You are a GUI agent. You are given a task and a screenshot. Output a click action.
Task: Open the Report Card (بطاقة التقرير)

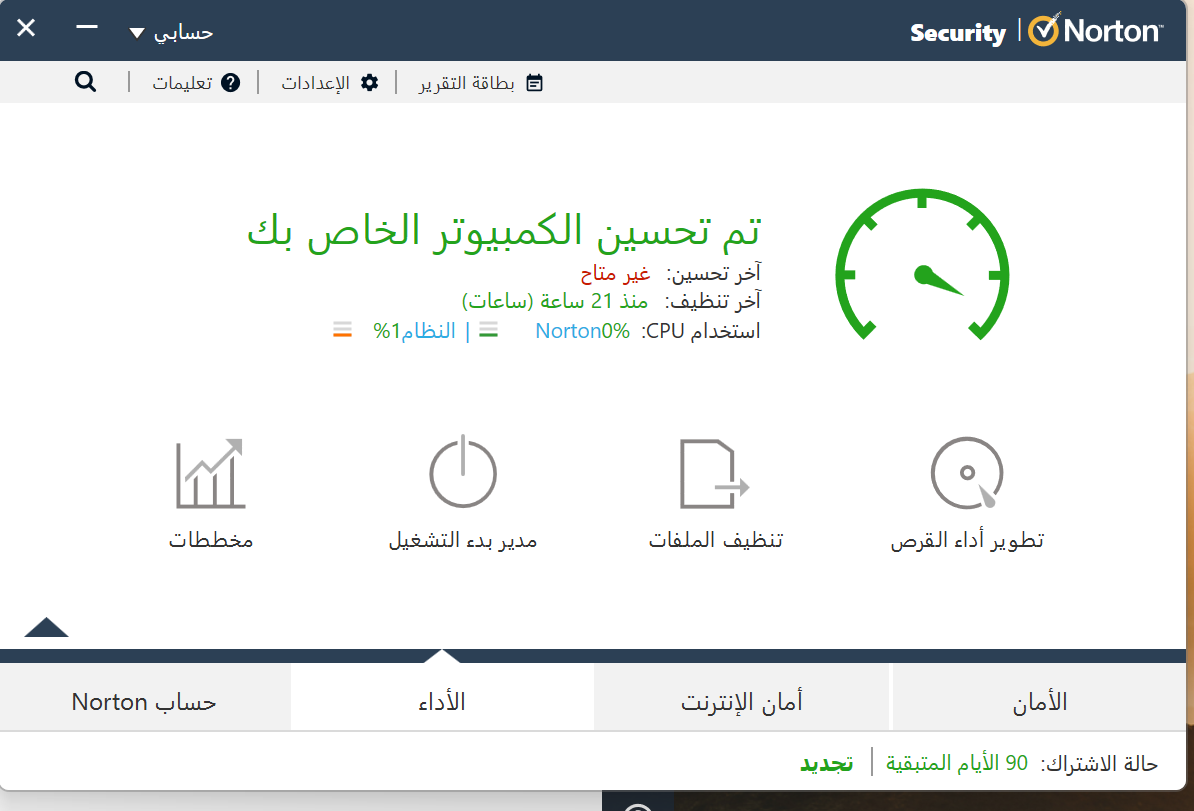[x=480, y=83]
